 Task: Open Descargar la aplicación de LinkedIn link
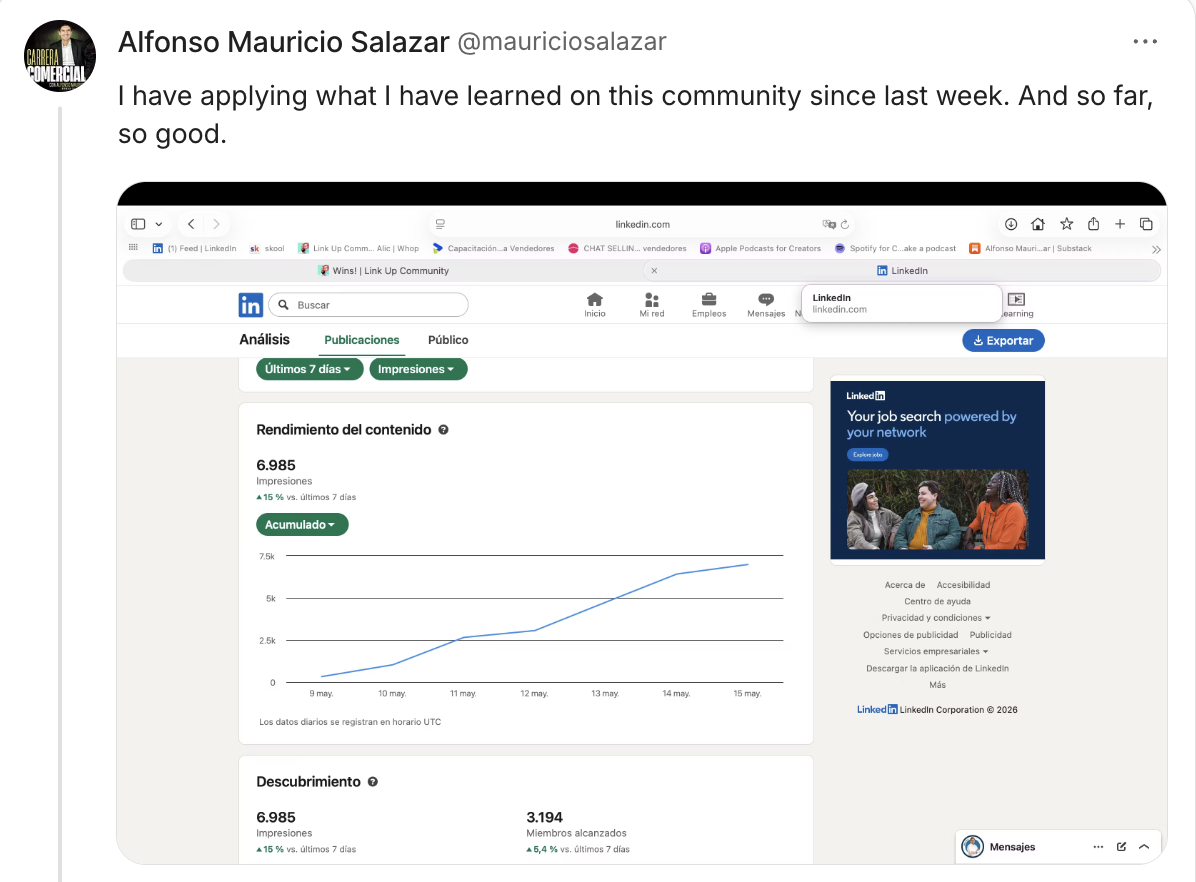[937, 668]
